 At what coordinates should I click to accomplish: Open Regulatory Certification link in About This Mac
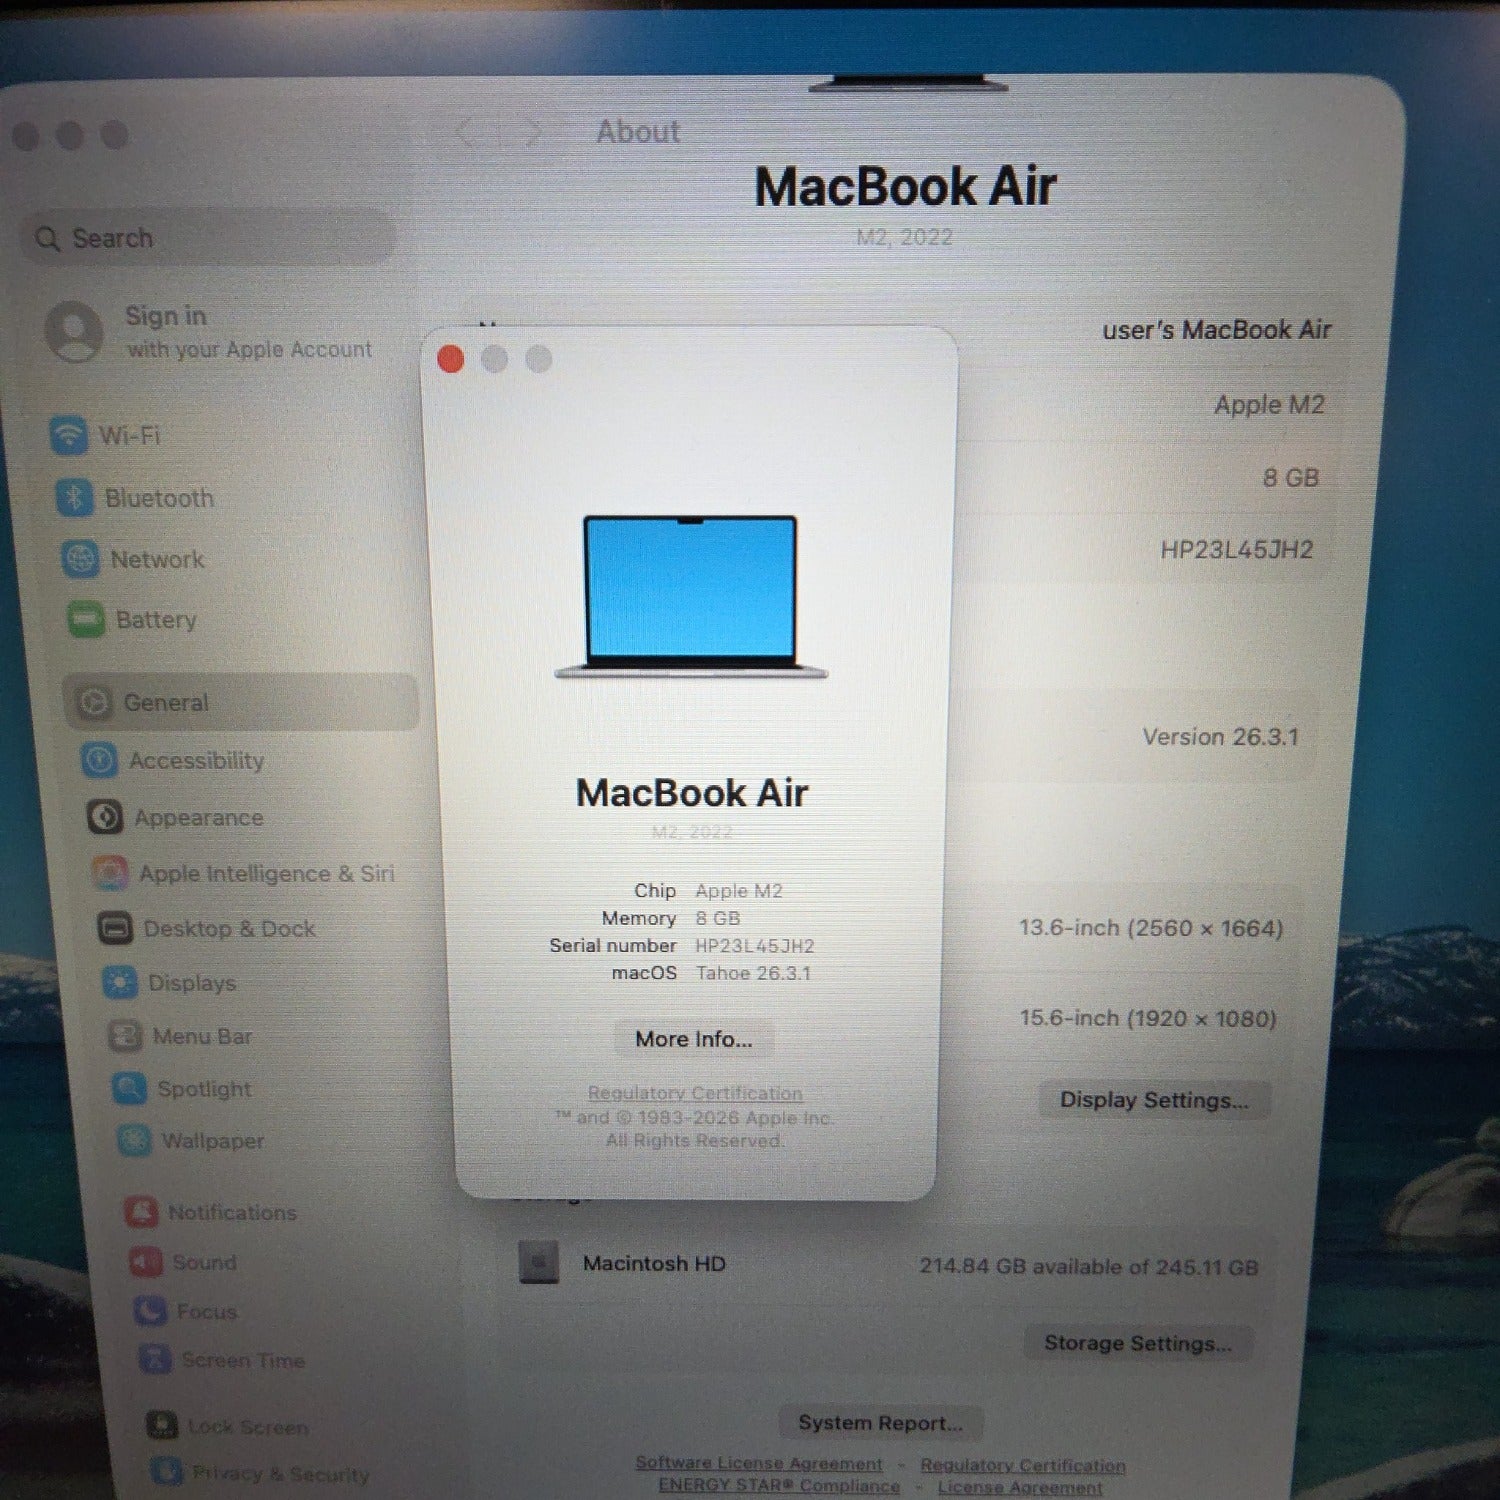(x=695, y=1093)
